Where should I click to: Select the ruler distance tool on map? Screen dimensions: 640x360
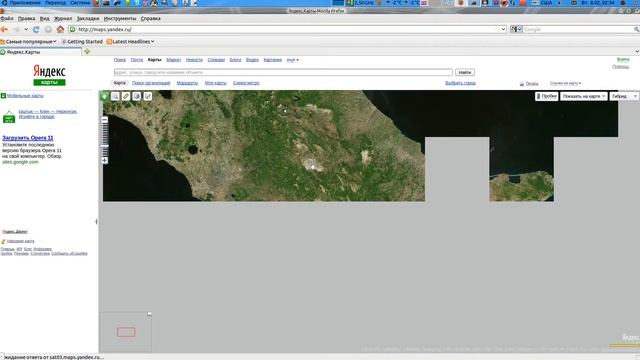coord(126,96)
